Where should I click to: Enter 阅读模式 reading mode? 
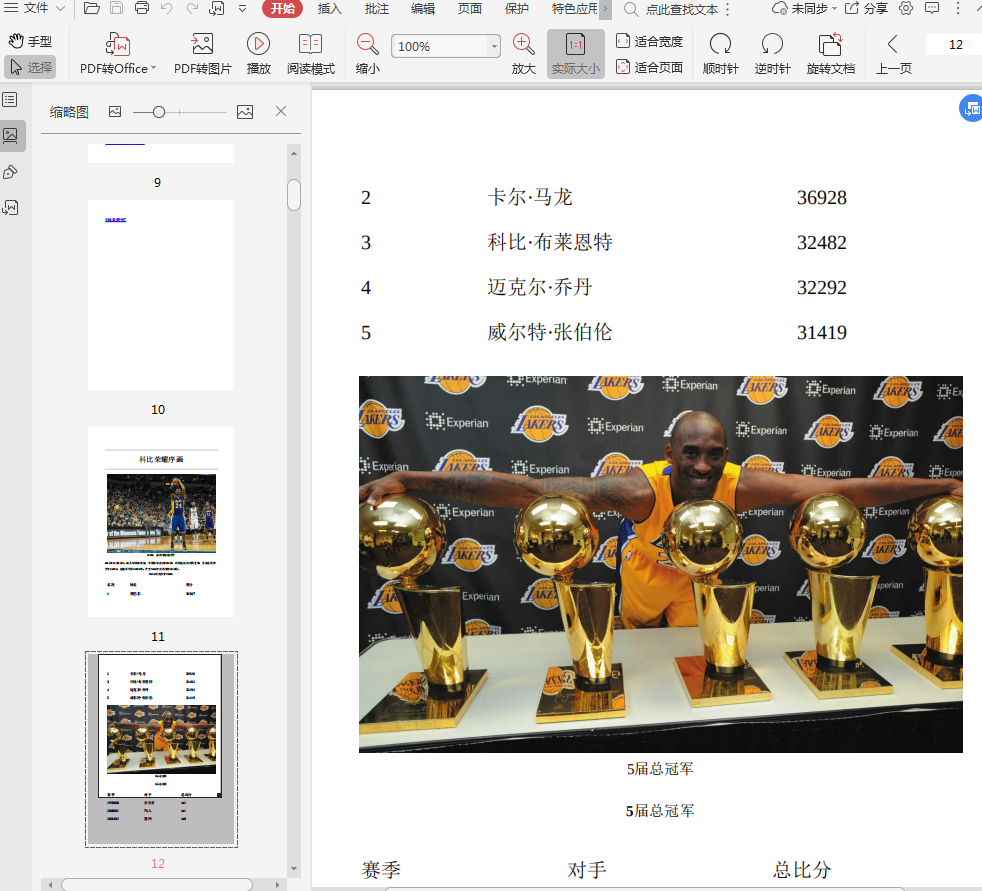tap(310, 44)
